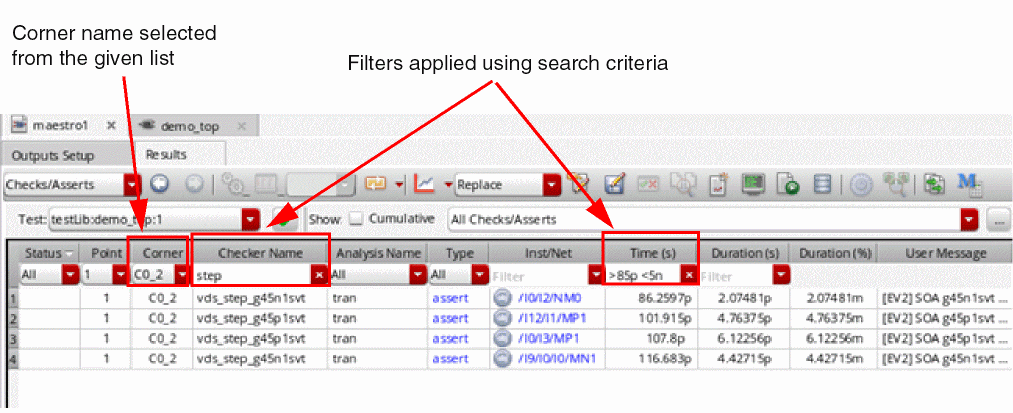The width and height of the screenshot is (1013, 413).
Task: Open dropdown arrow beside orange plot icon
Action: (399, 185)
